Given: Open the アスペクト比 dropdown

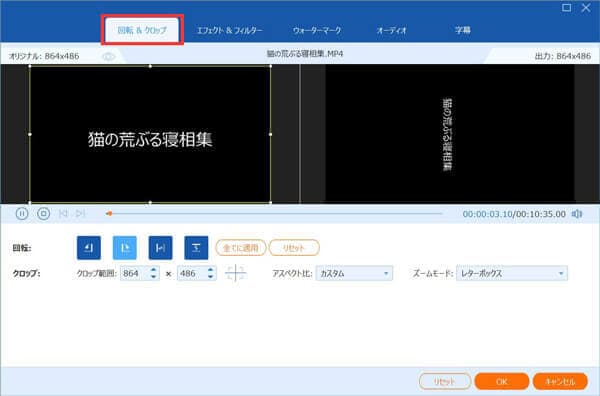Looking at the screenshot, I should 354,274.
